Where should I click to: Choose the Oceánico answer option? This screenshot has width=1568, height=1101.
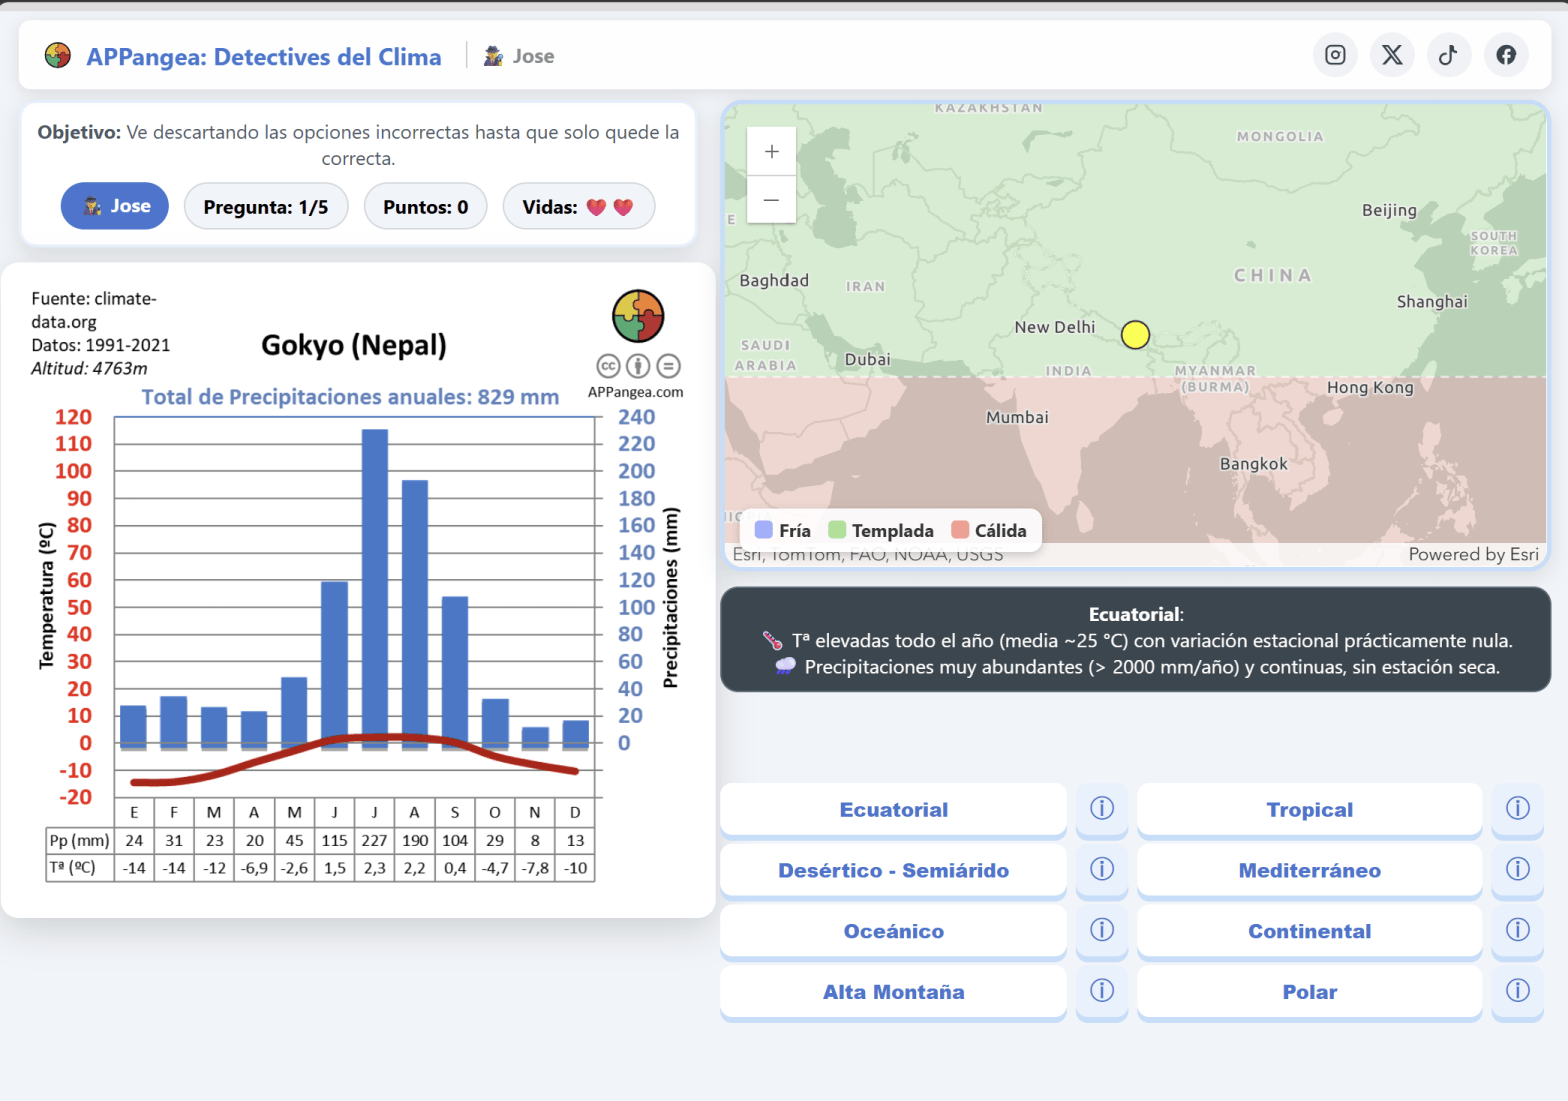[x=894, y=932]
